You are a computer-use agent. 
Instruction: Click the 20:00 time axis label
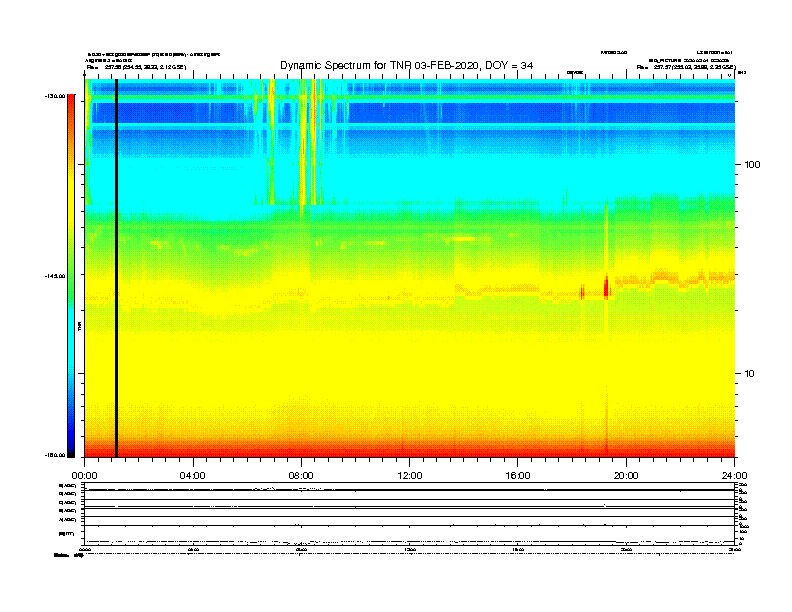tap(626, 476)
